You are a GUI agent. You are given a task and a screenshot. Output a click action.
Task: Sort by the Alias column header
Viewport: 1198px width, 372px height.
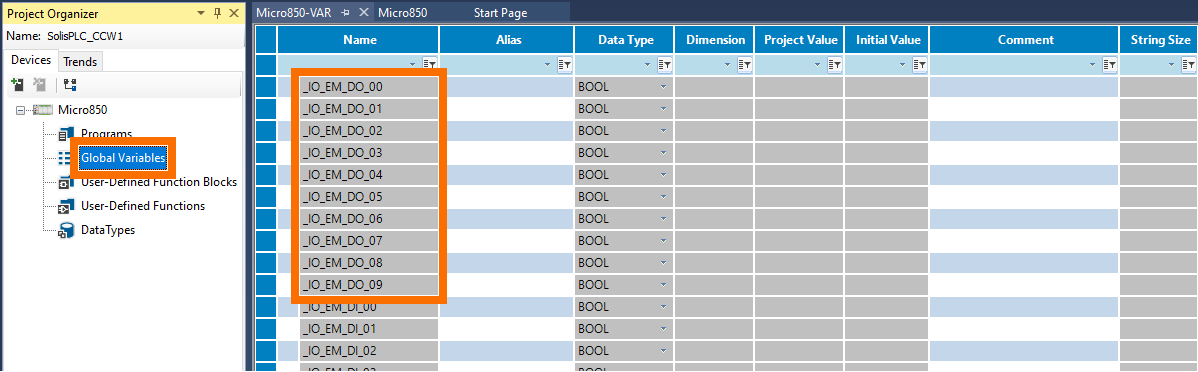pos(507,40)
